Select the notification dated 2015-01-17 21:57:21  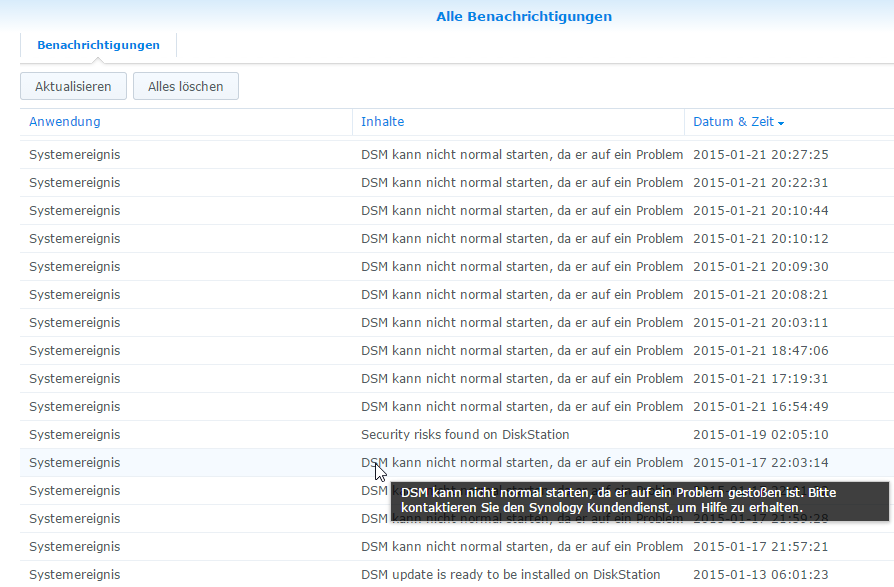click(457, 546)
